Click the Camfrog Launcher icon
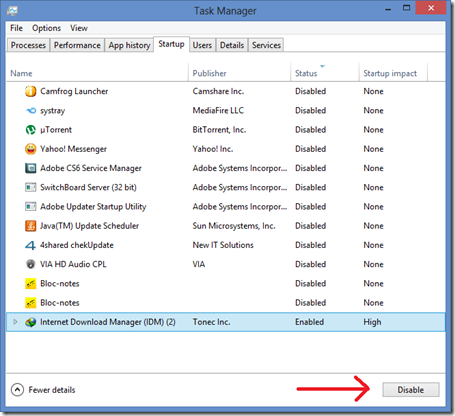 tap(31, 91)
